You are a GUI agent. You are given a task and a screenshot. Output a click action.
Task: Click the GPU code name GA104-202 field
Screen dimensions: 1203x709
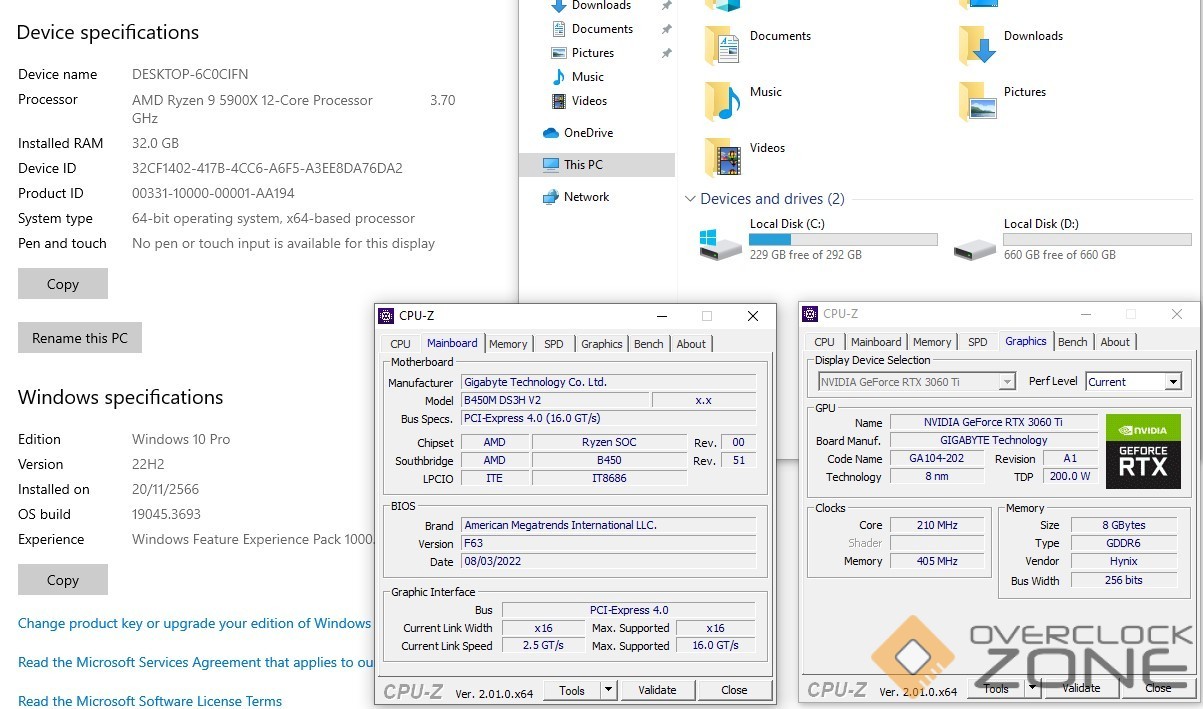click(x=937, y=459)
